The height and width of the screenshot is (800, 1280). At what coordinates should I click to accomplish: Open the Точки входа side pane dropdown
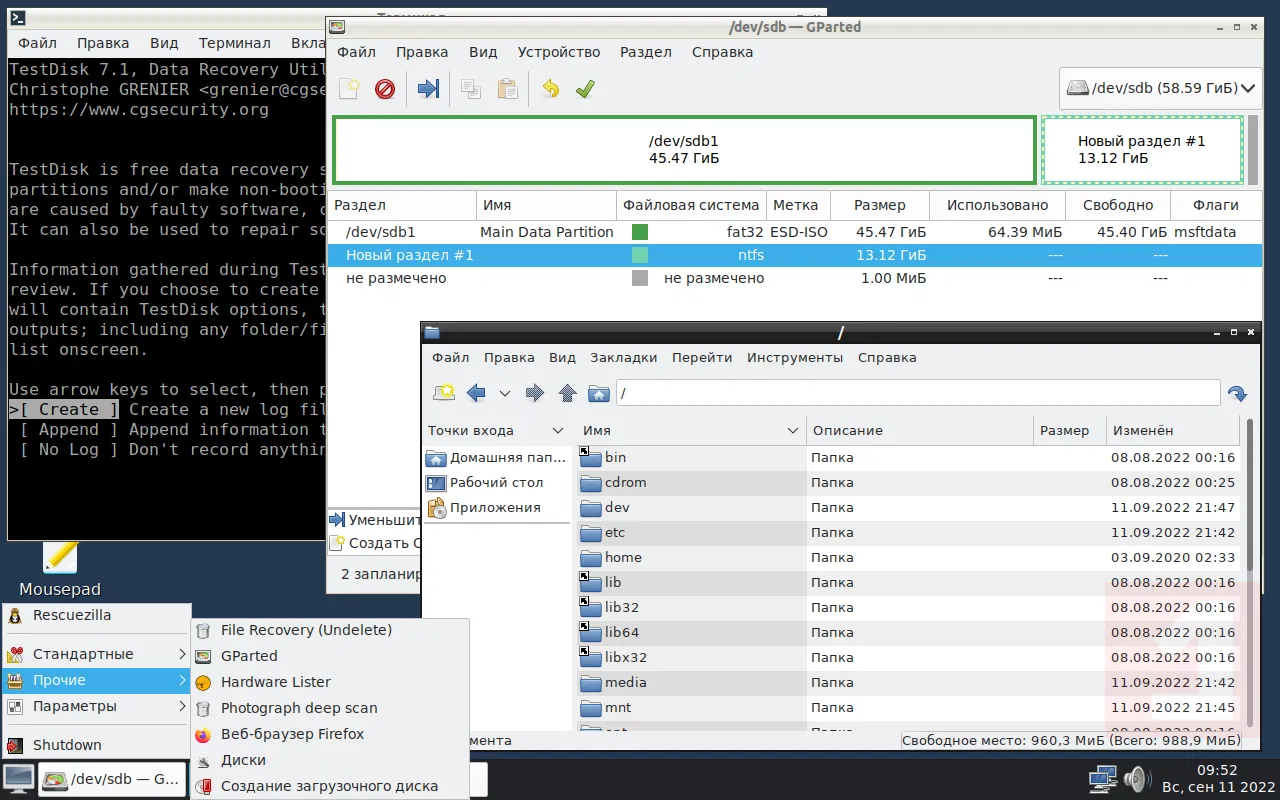click(497, 431)
